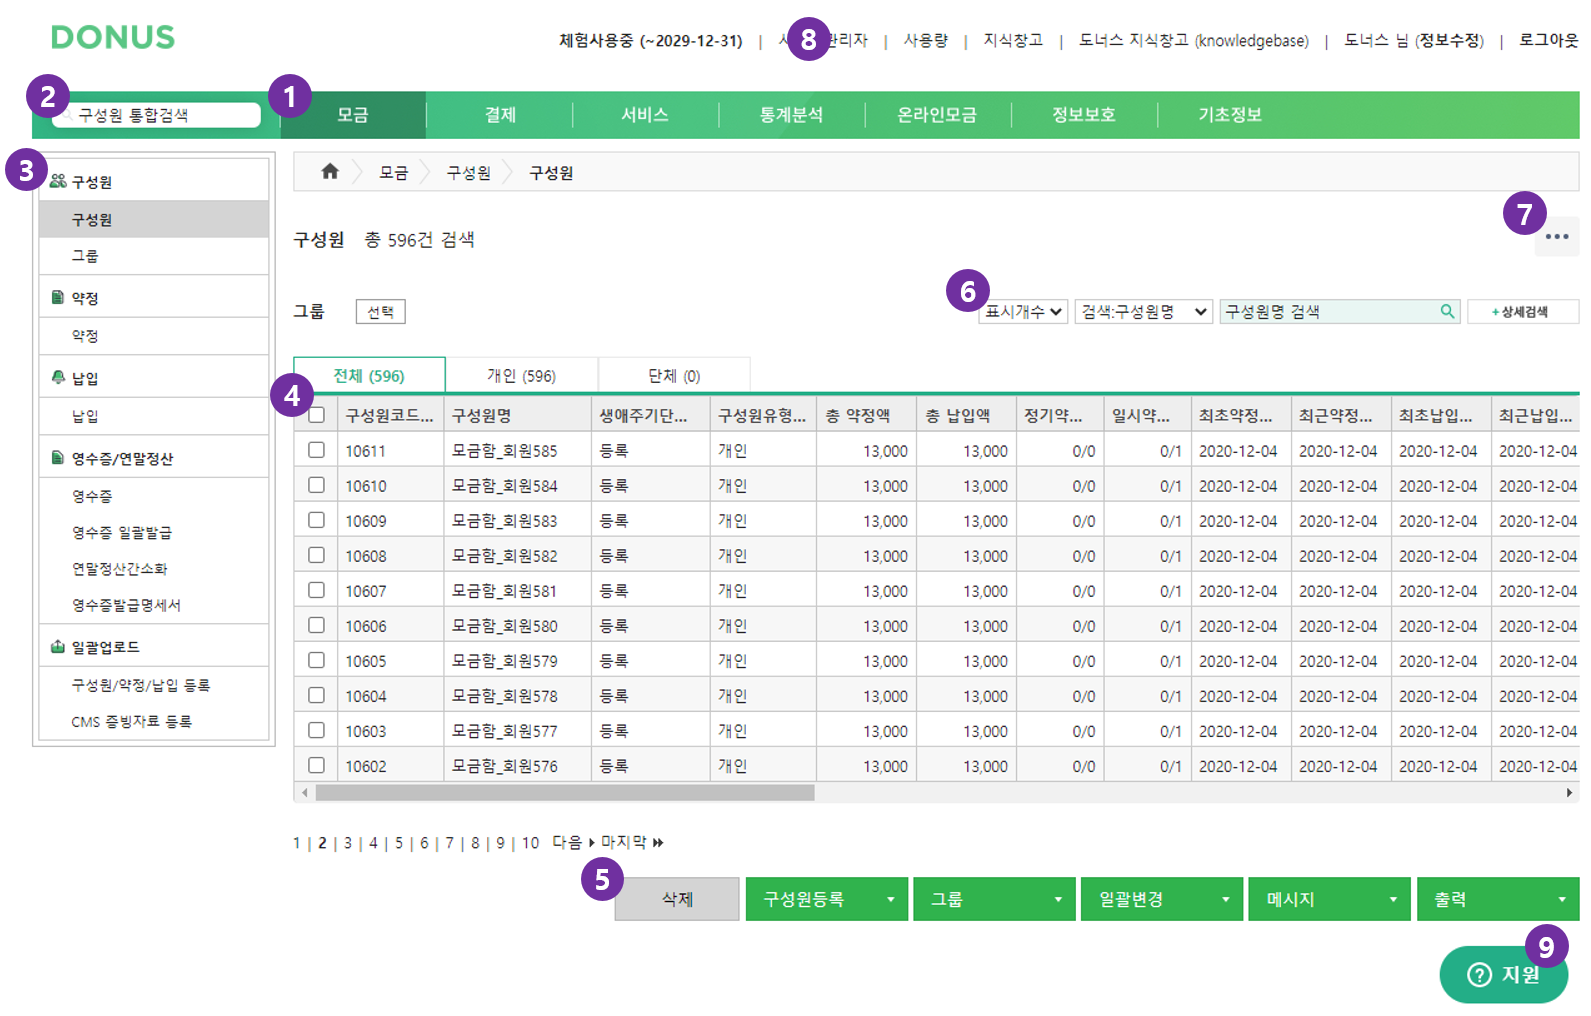
Task: Expand the 메시지 dropdown button
Action: tap(1329, 899)
